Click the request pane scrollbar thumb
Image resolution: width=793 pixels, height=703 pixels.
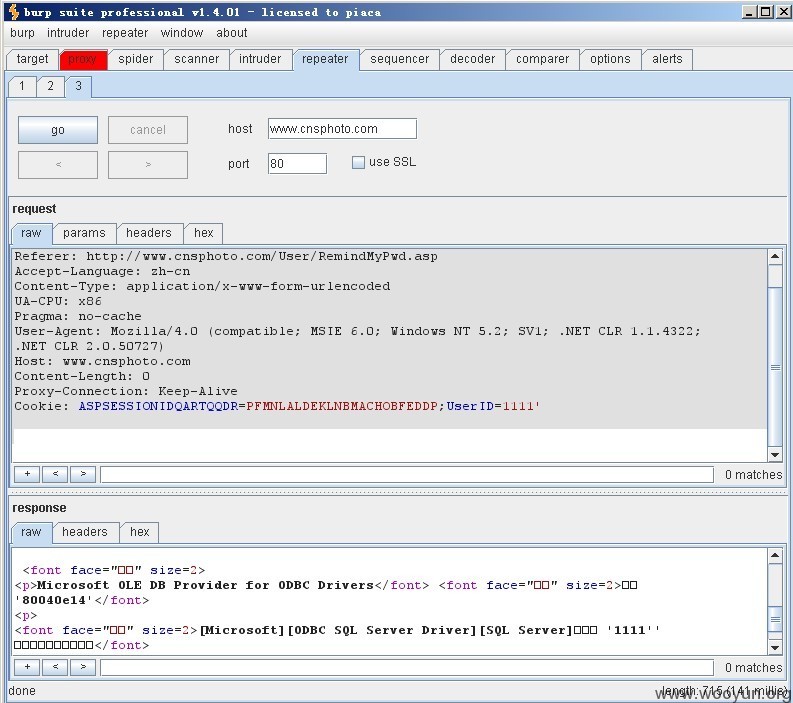click(x=774, y=367)
